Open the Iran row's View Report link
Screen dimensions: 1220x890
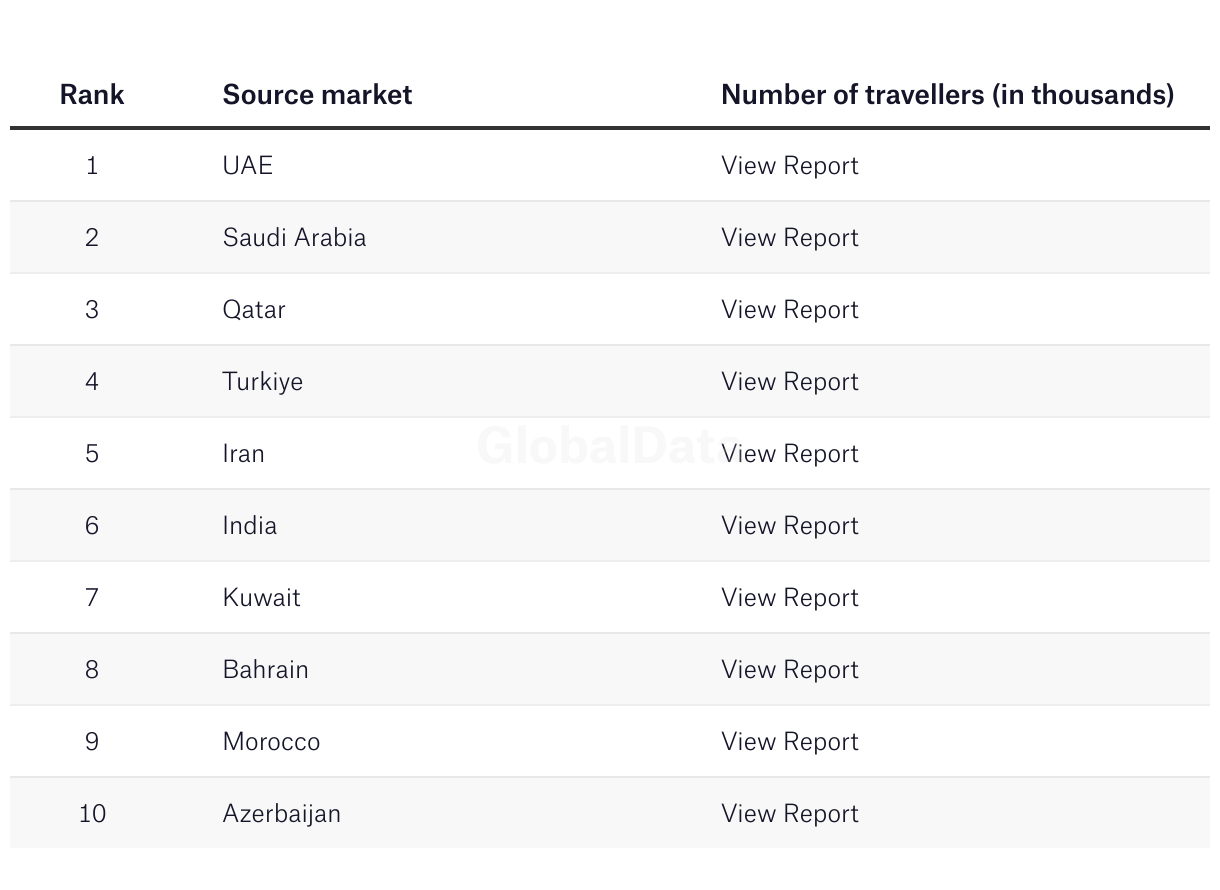pos(789,454)
